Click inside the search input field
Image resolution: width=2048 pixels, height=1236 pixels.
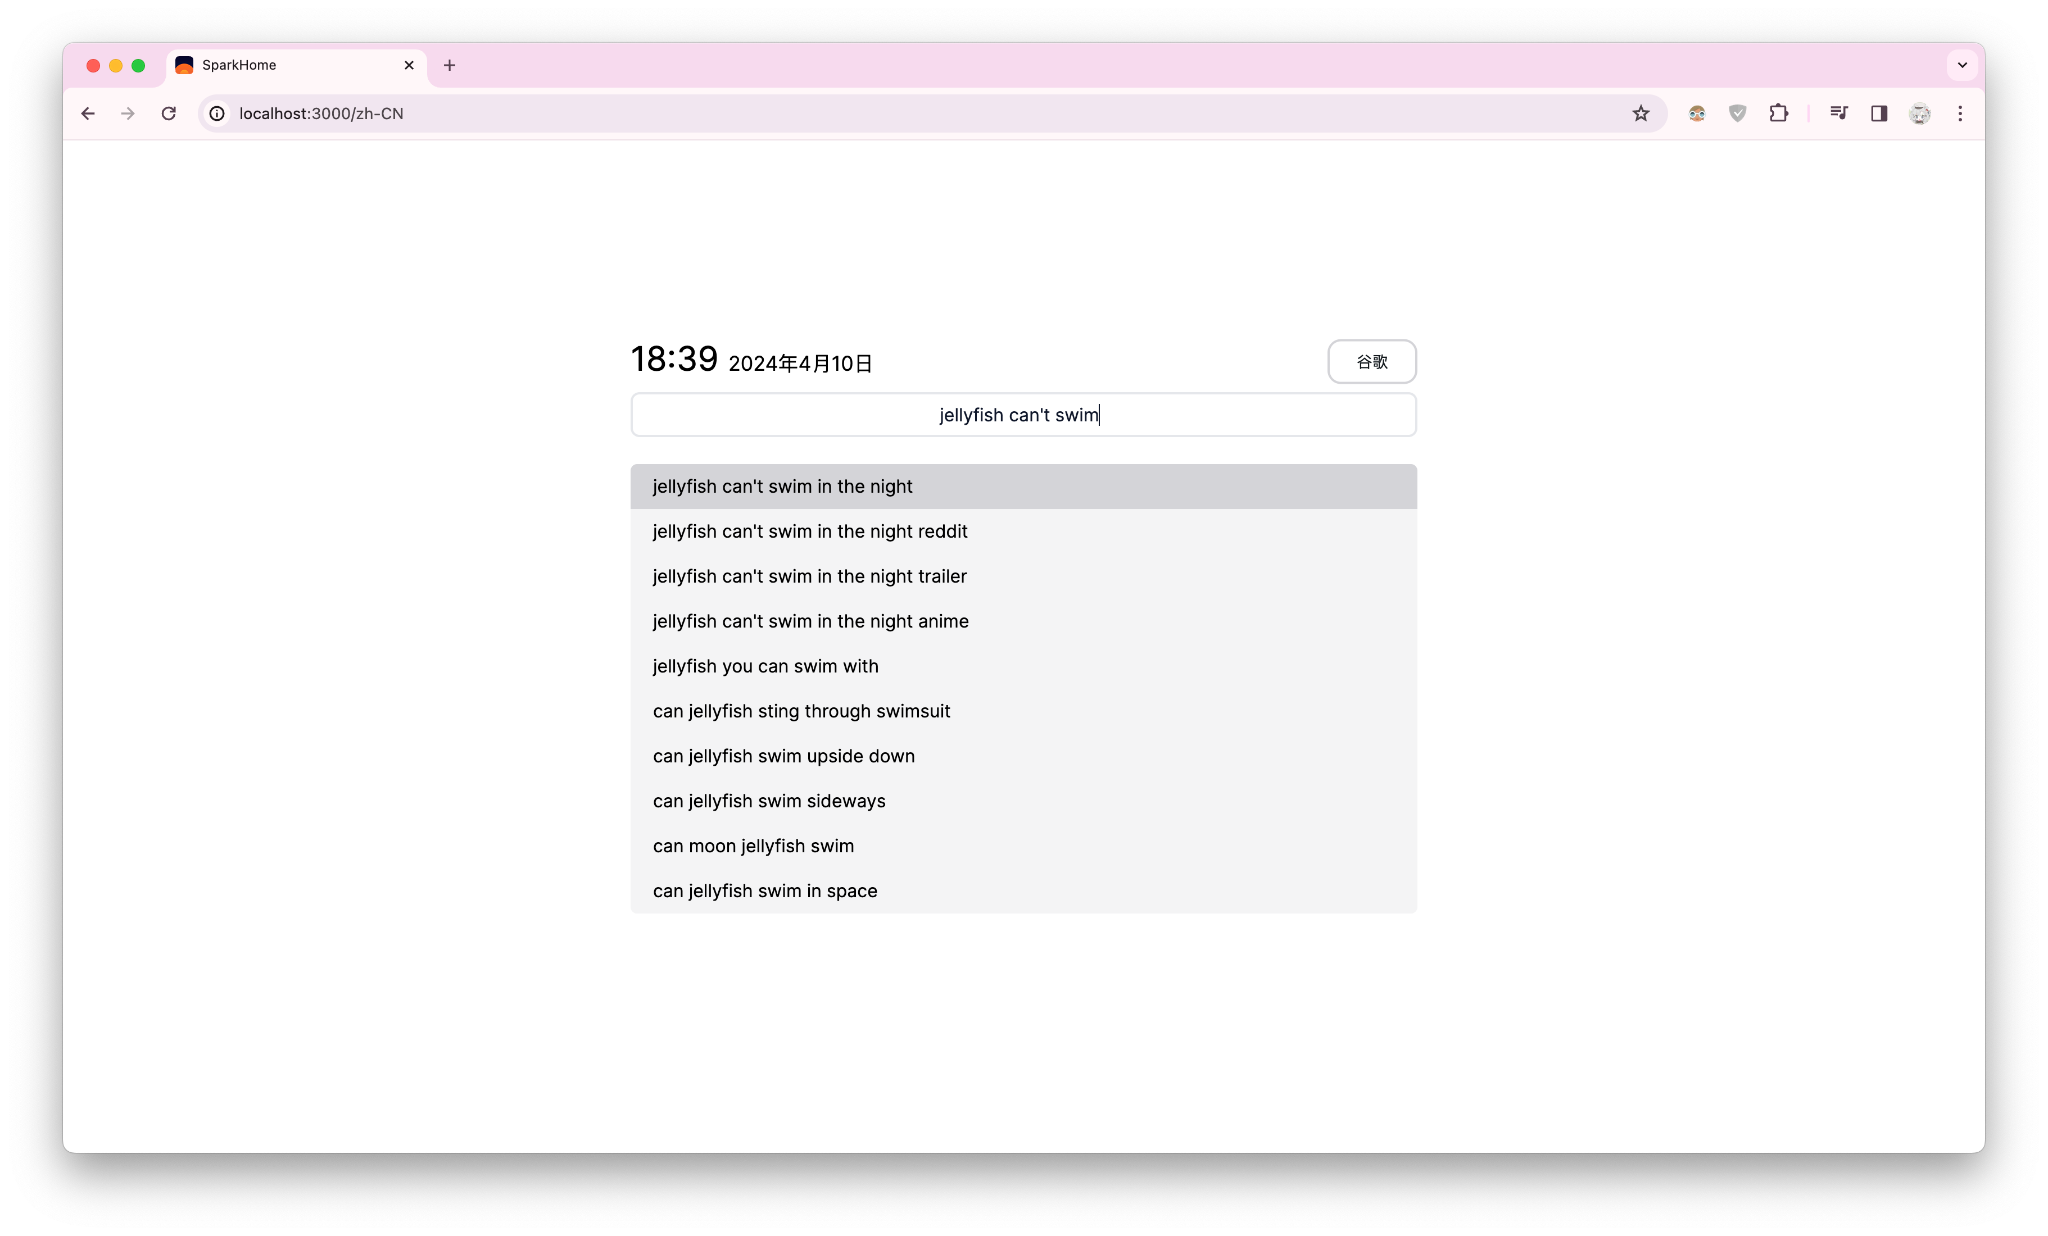[x=1022, y=414]
